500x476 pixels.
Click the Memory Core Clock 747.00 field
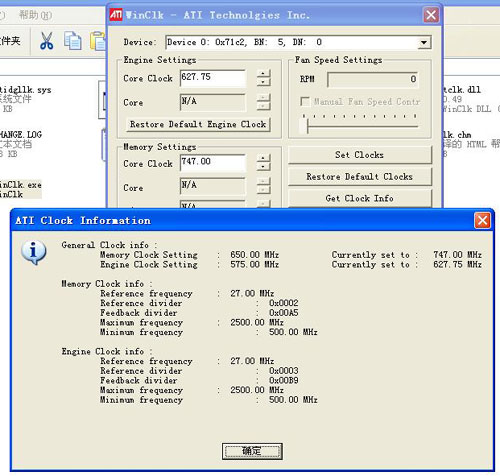point(213,163)
